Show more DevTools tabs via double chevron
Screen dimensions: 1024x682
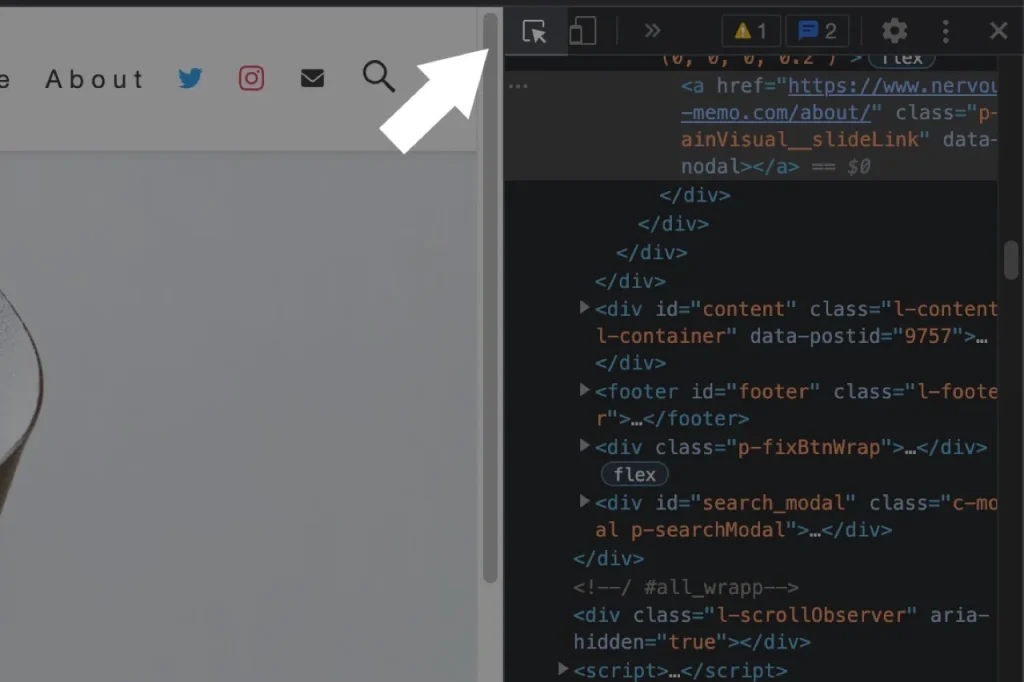[652, 31]
